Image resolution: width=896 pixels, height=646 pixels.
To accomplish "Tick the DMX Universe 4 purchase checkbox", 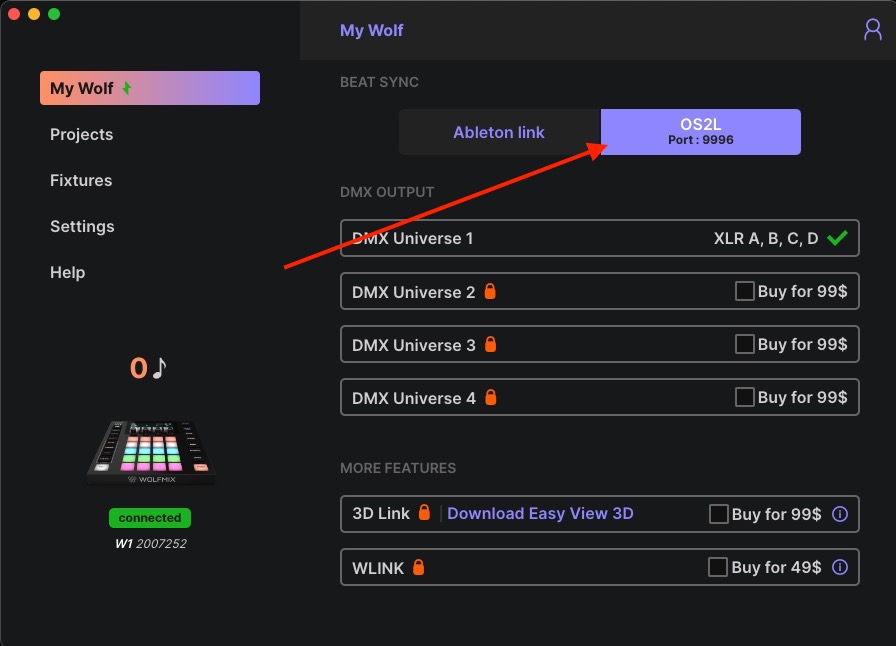I will click(744, 397).
